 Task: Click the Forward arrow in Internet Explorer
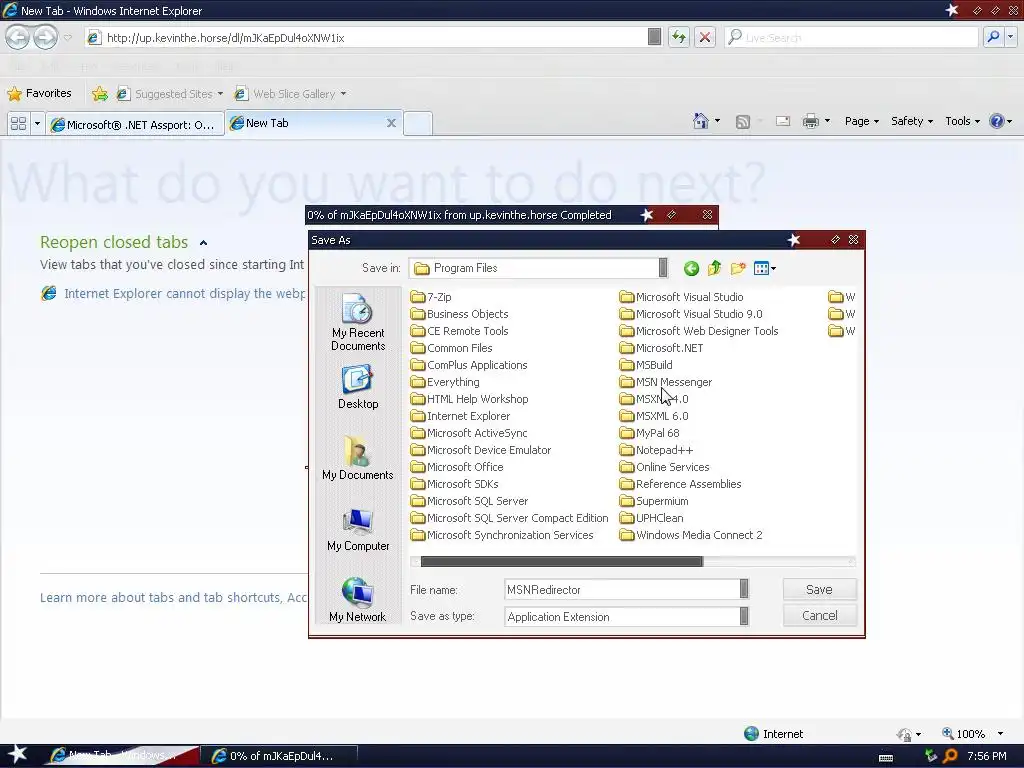[46, 37]
